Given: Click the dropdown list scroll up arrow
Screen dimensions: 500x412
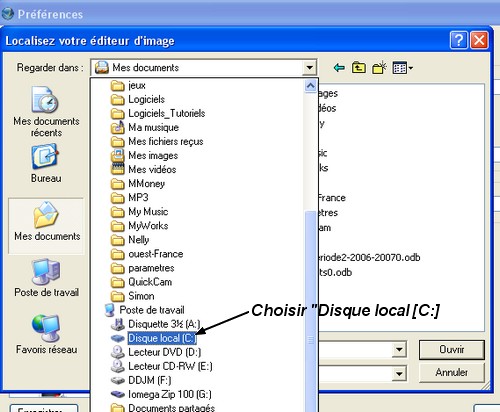Looking at the screenshot, I should 310,86.
